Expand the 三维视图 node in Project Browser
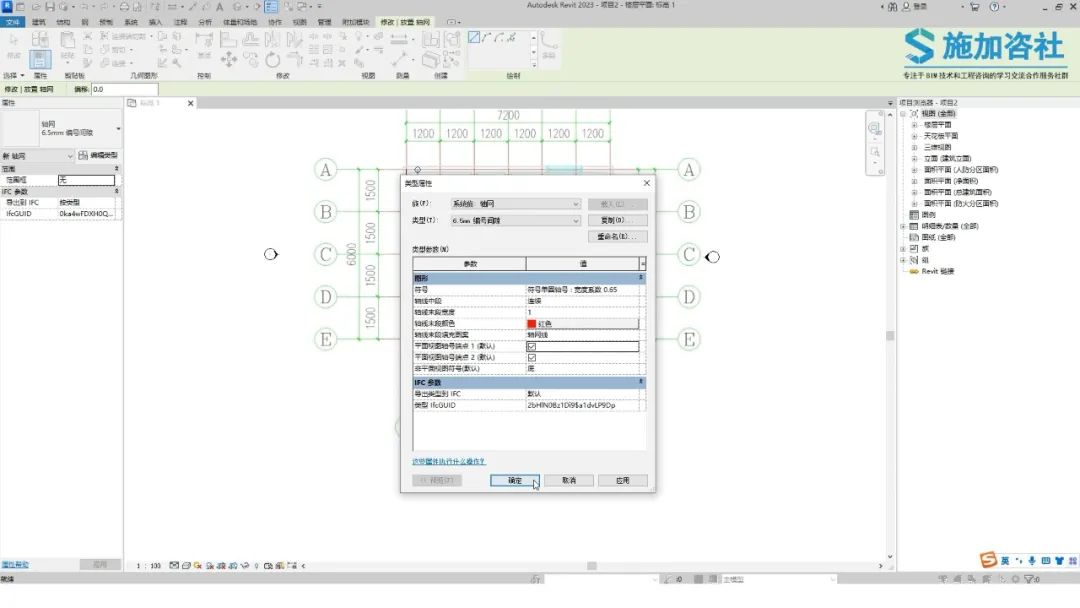 [x=914, y=147]
